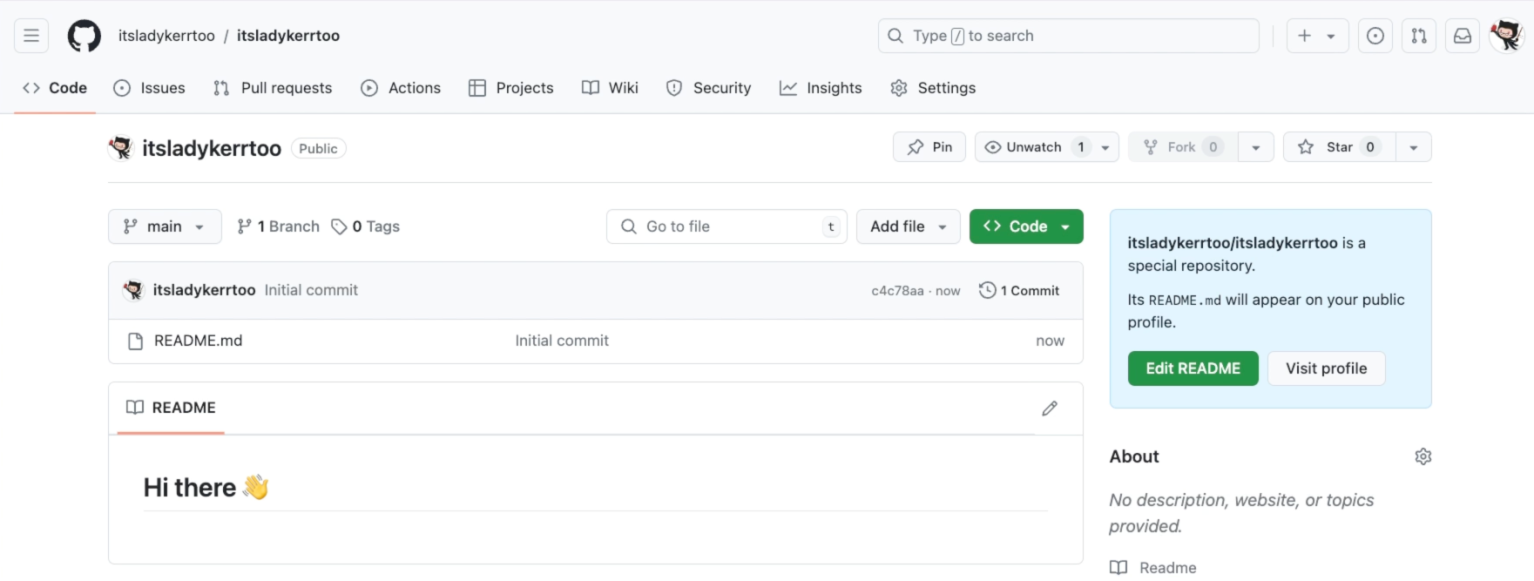Open the Pull requests icon near the inbox
This screenshot has height=581, width=1534.
[x=1418, y=35]
